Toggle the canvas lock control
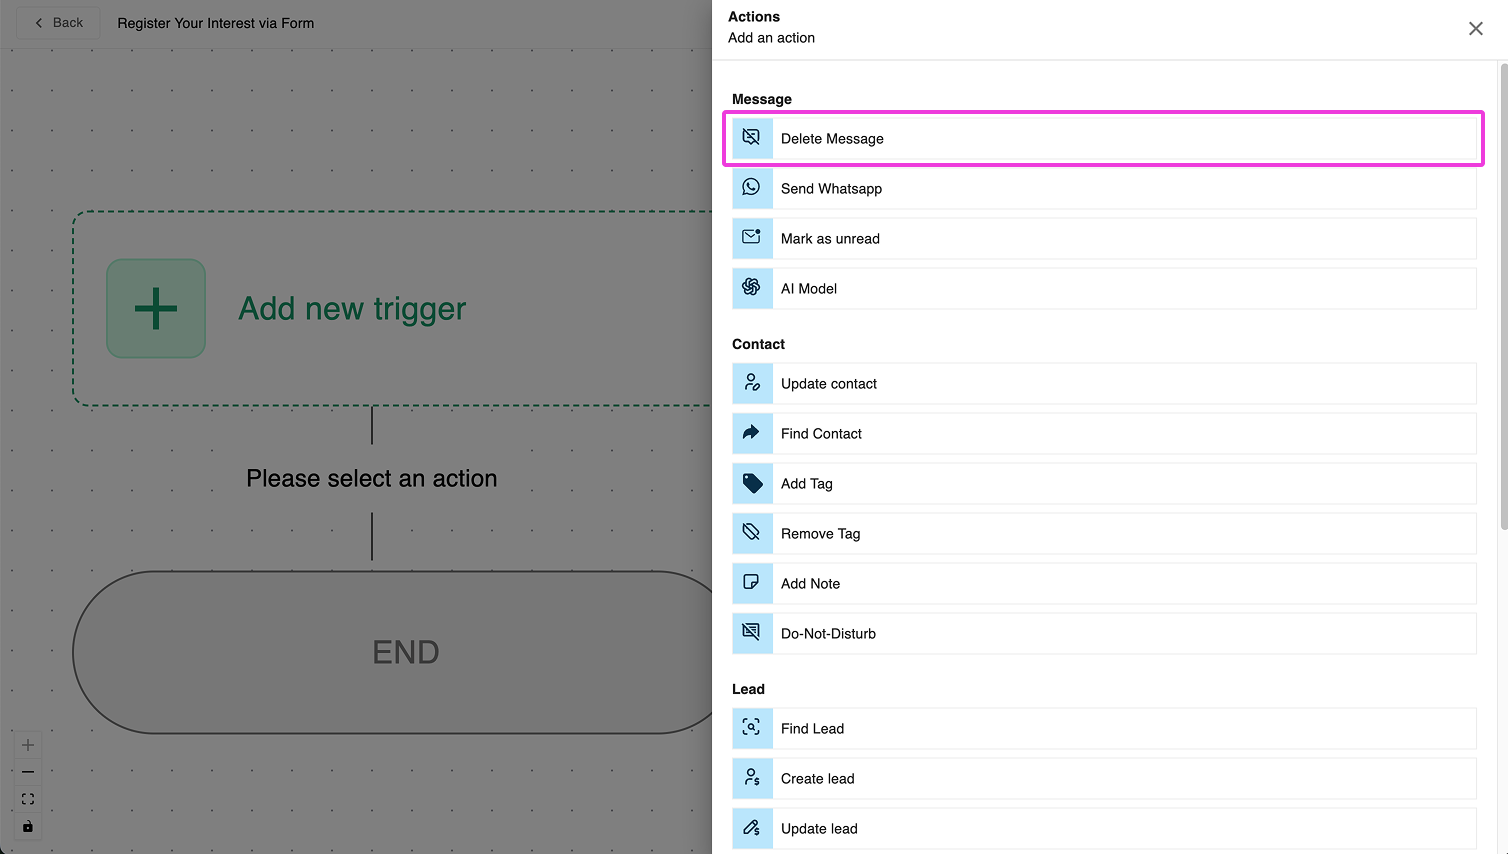This screenshot has height=854, width=1508. click(x=28, y=826)
